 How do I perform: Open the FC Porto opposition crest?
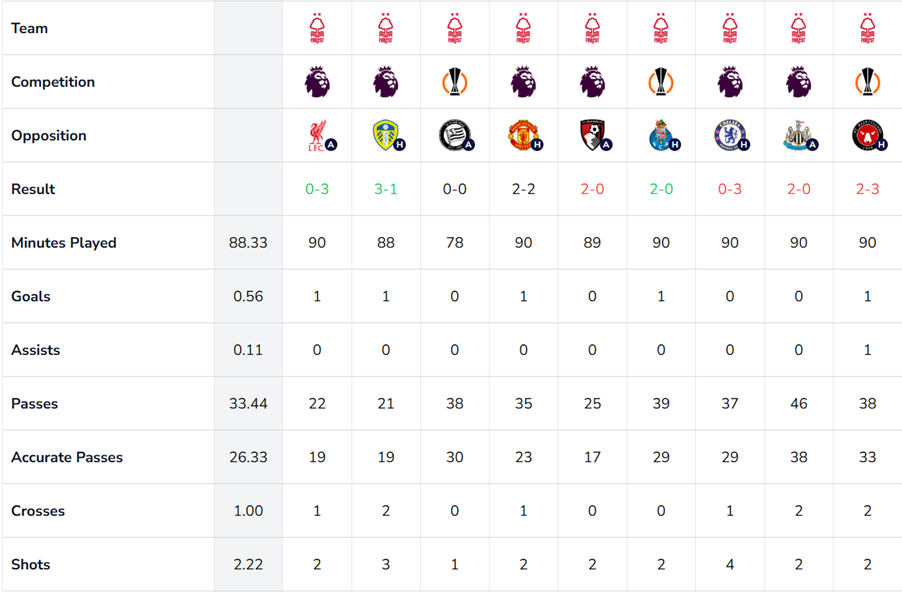tap(660, 135)
